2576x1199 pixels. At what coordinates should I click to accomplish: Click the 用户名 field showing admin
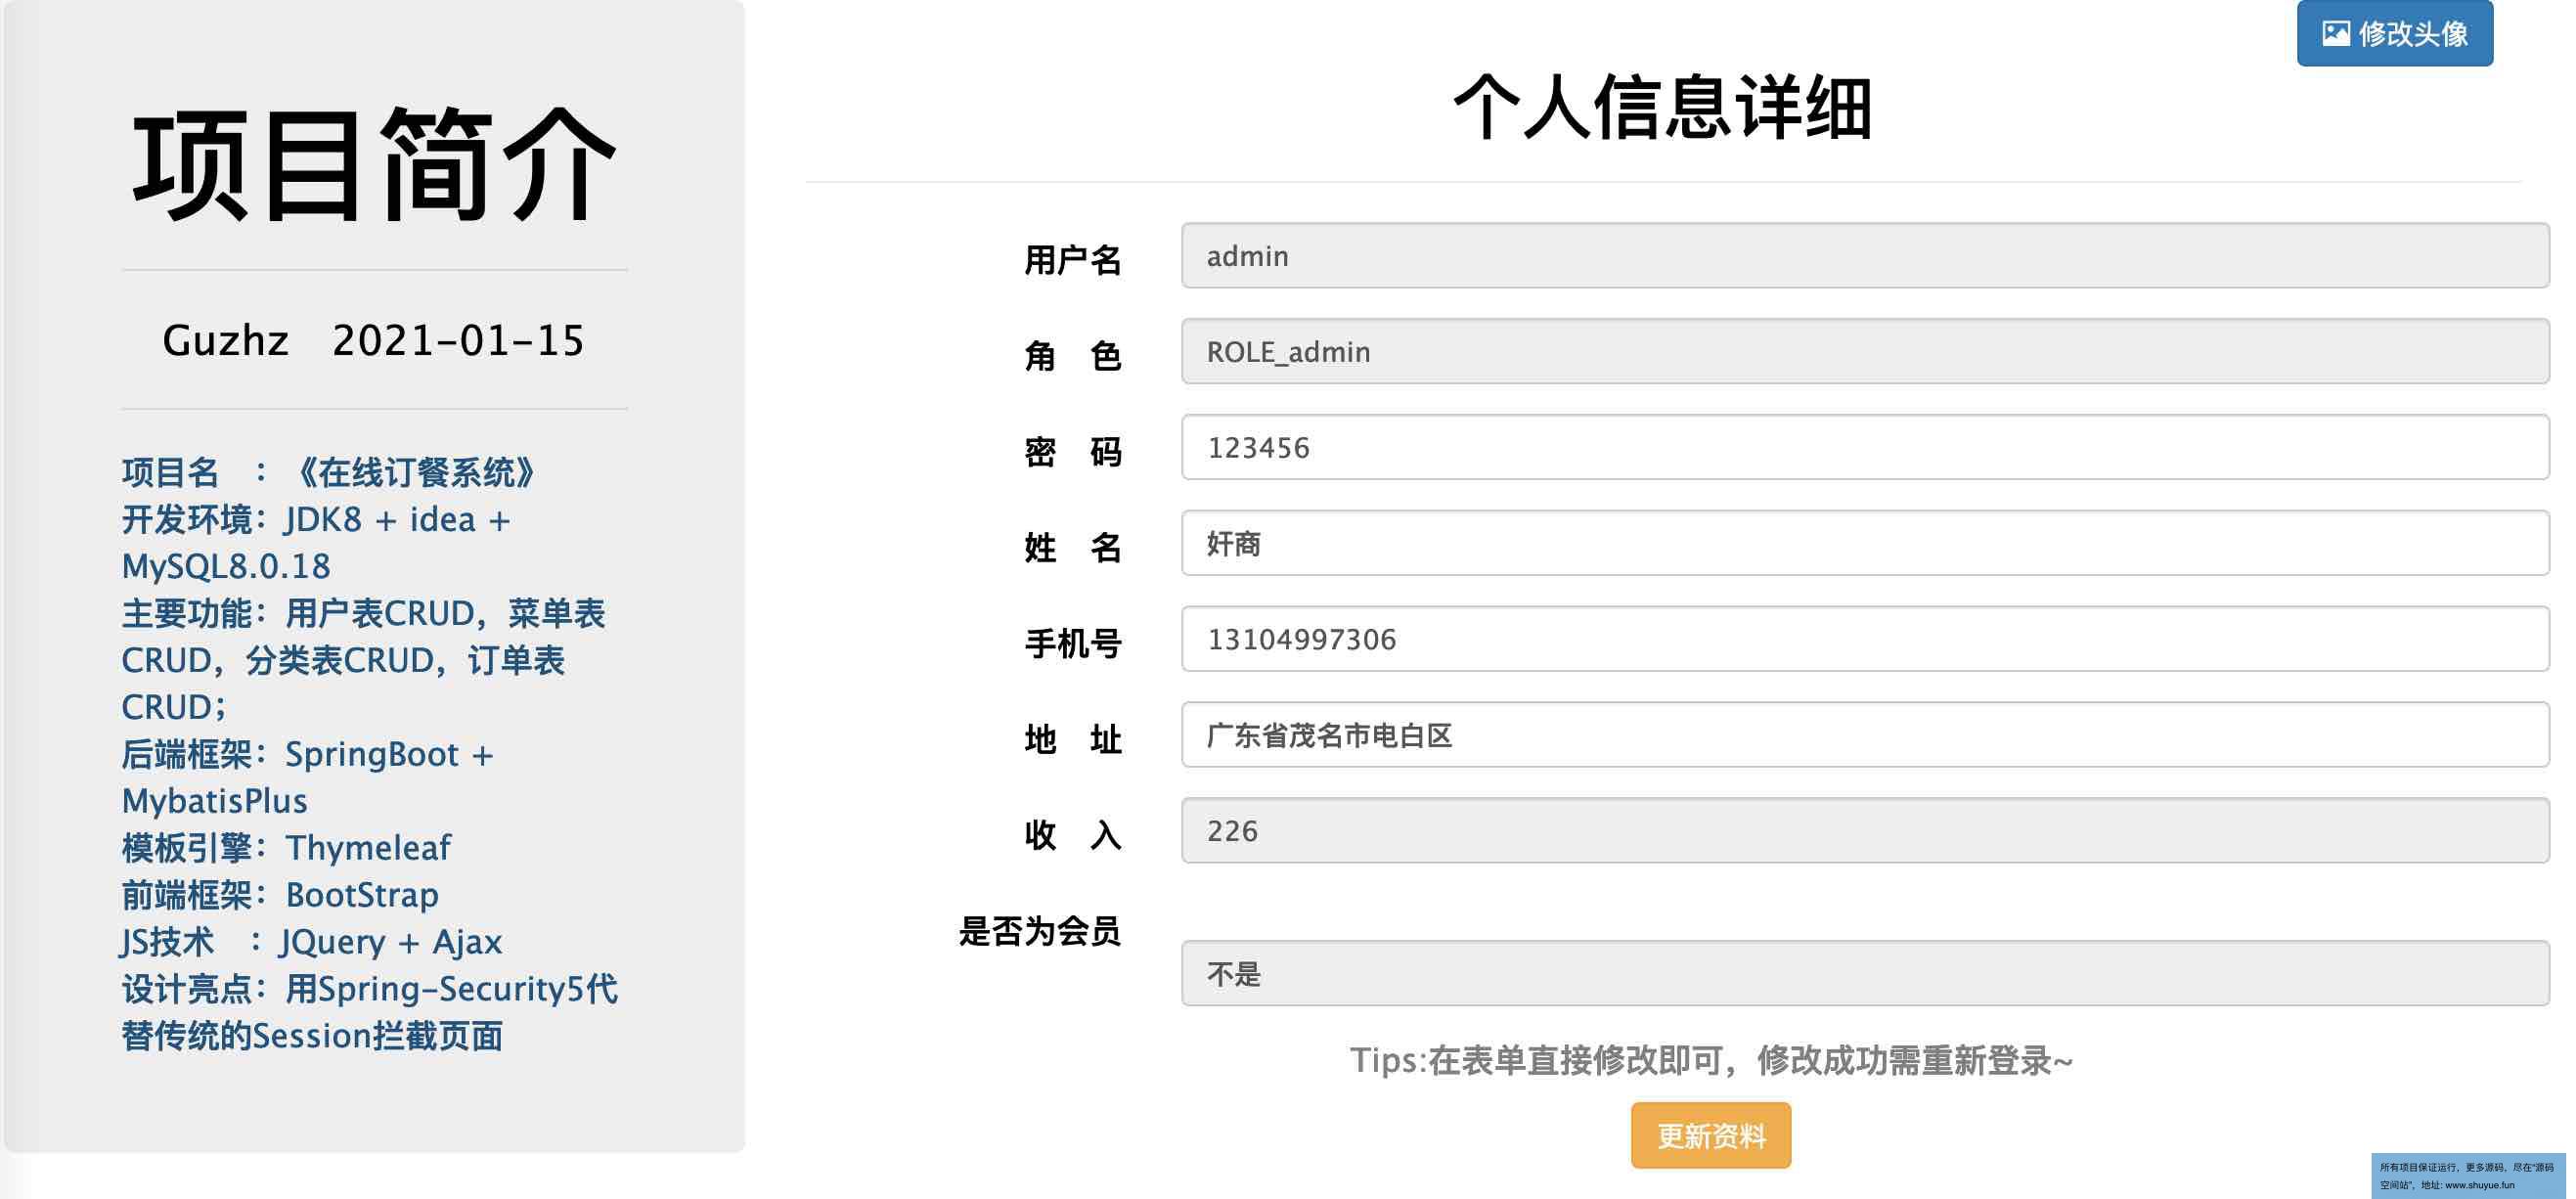coord(1864,256)
